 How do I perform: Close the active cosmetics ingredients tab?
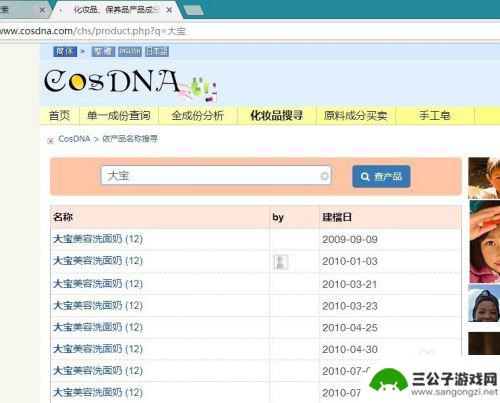(169, 10)
